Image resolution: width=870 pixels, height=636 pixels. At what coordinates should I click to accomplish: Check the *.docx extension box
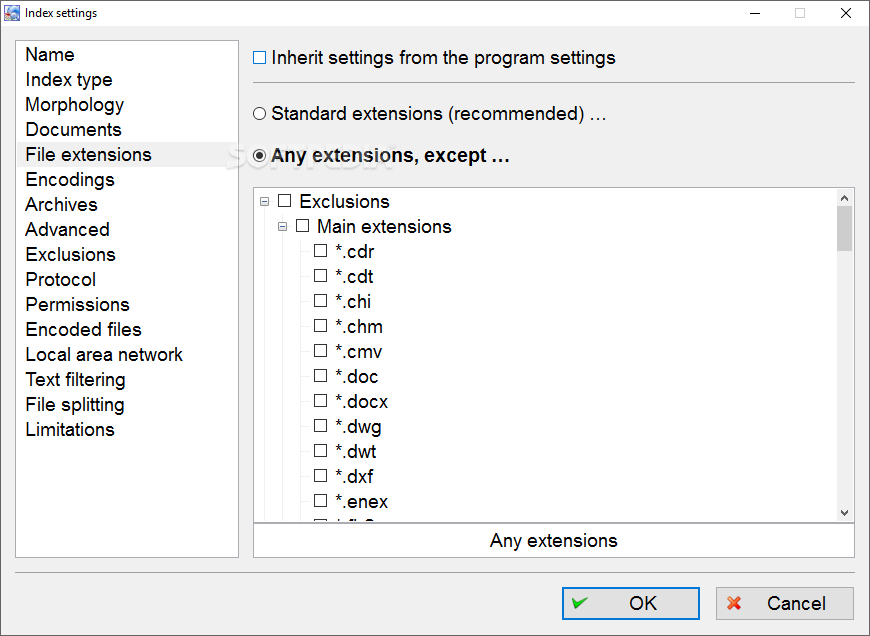click(321, 401)
